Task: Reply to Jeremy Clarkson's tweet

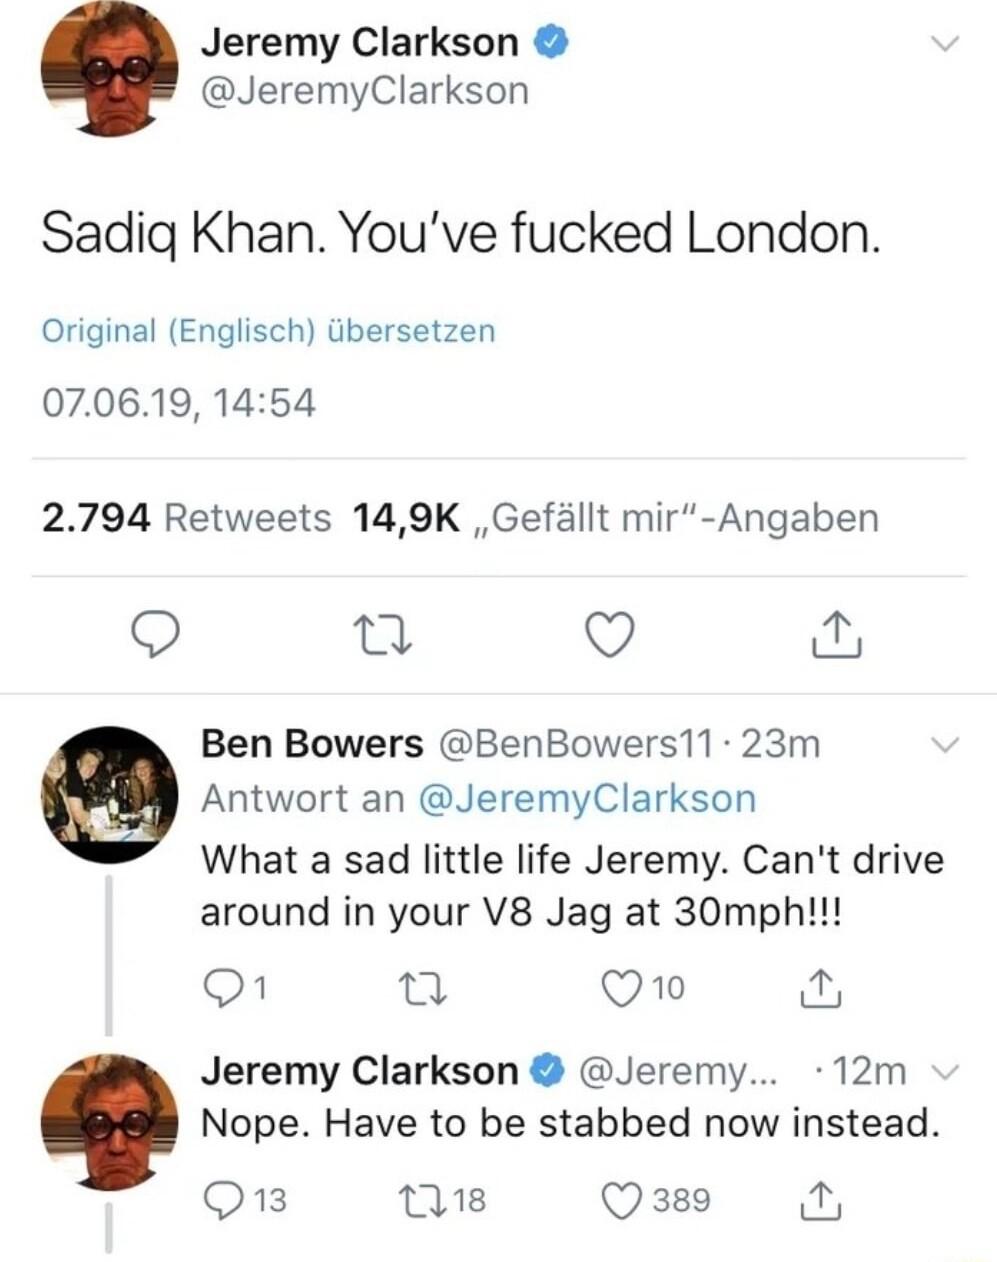Action: coord(157,634)
